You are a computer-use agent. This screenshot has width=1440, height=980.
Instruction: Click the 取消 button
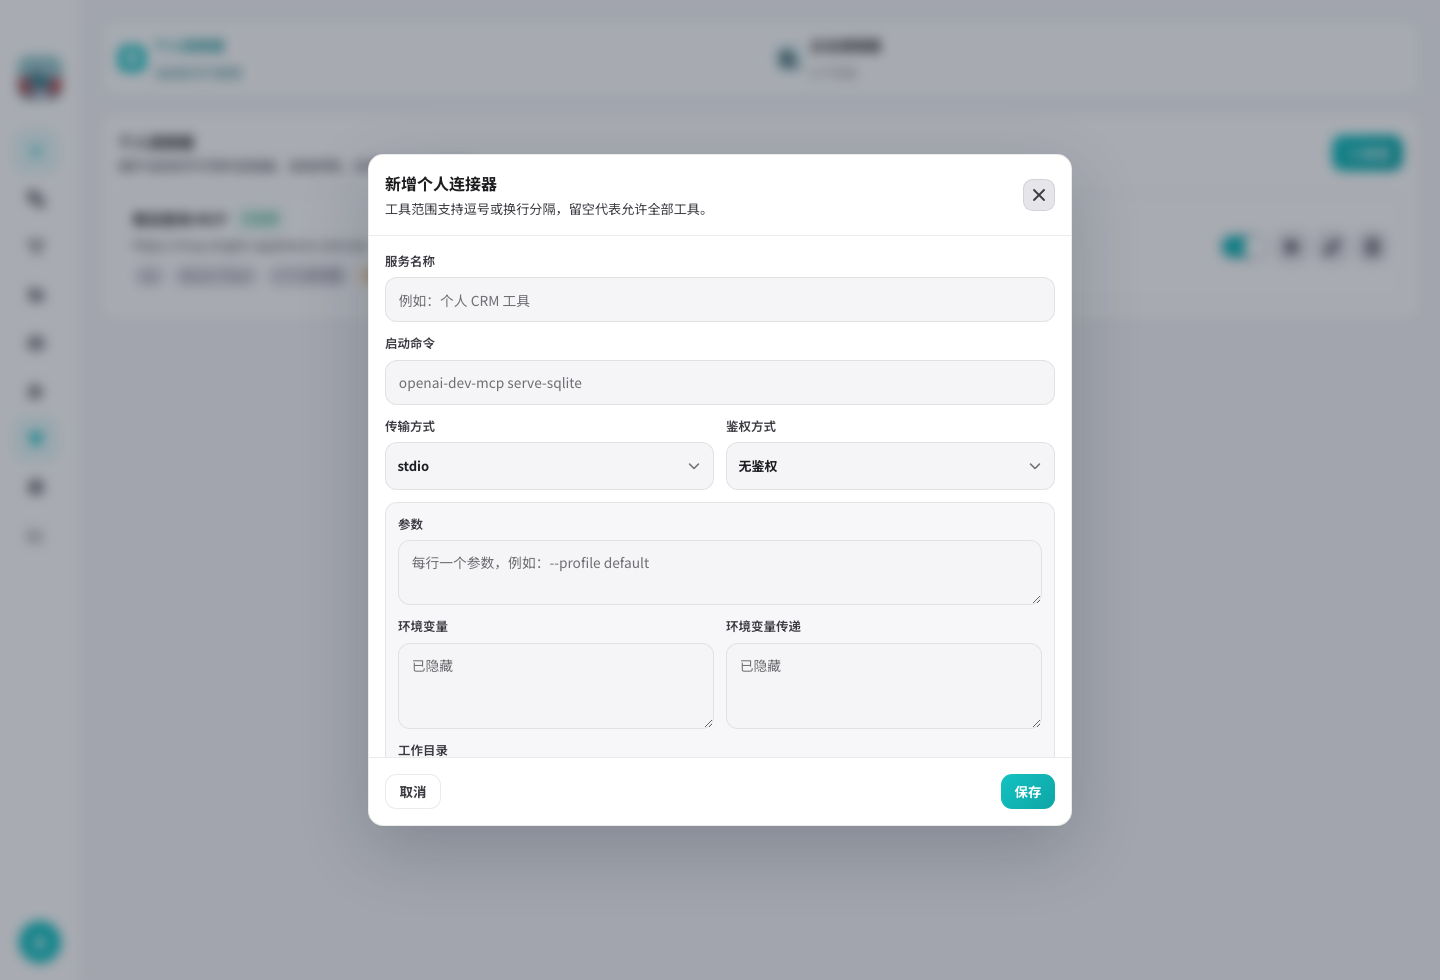[x=413, y=792]
